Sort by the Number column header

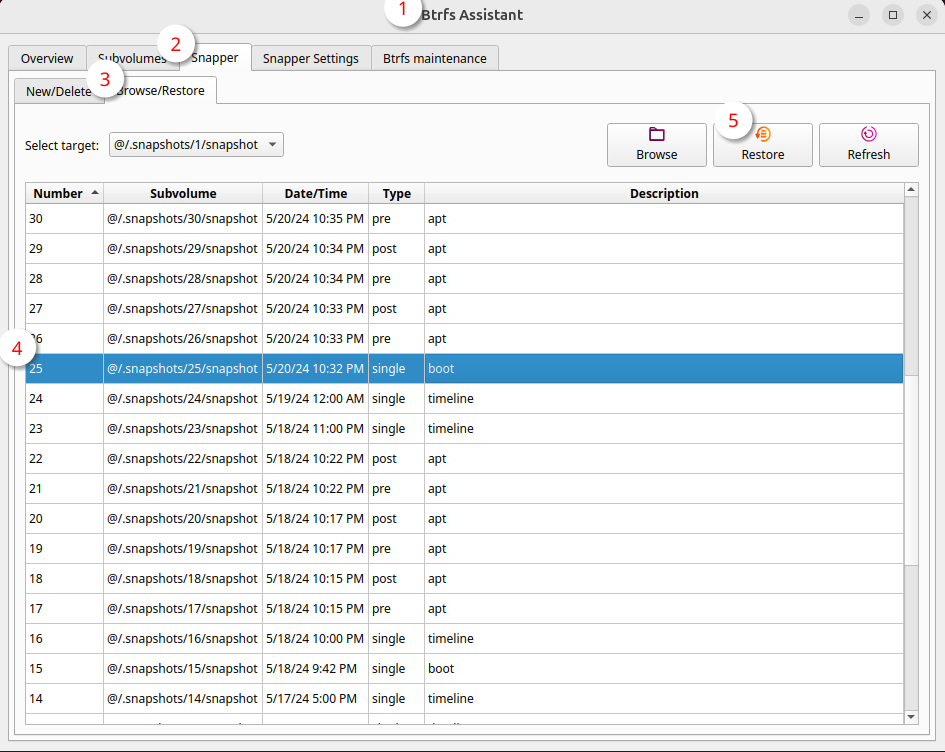point(65,193)
